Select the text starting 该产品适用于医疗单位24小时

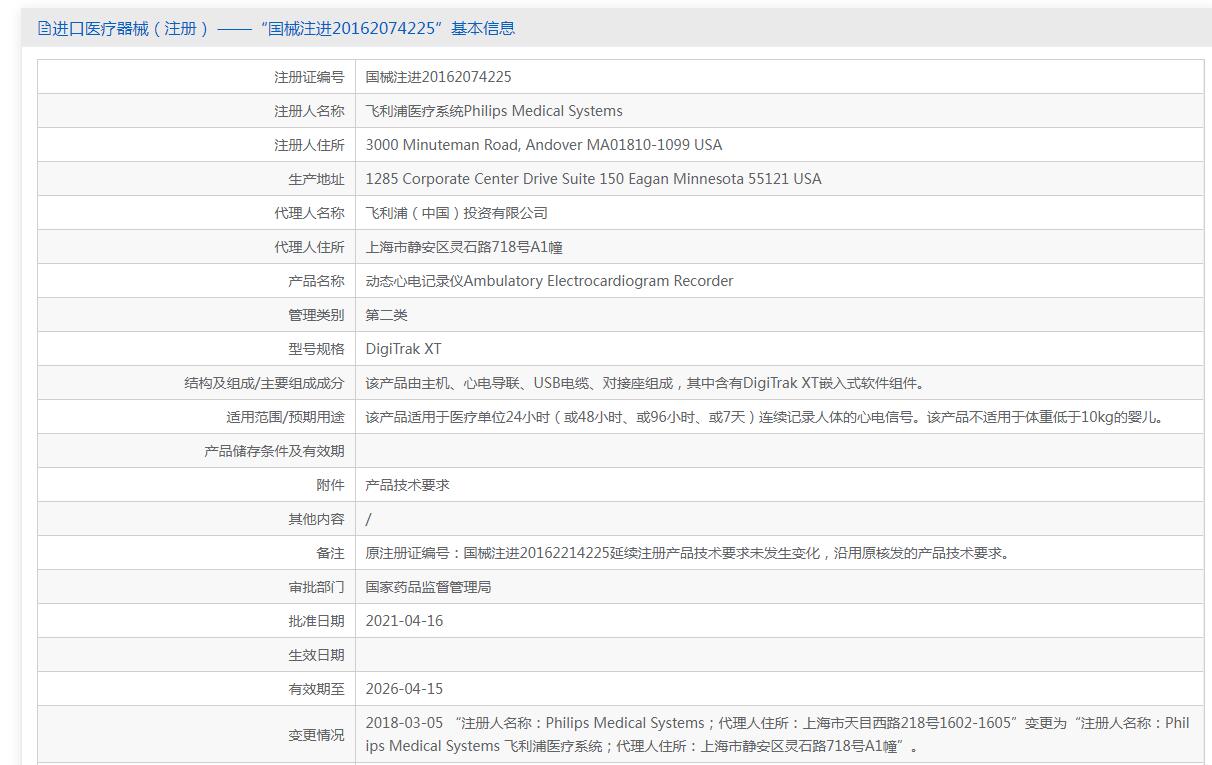tap(766, 417)
